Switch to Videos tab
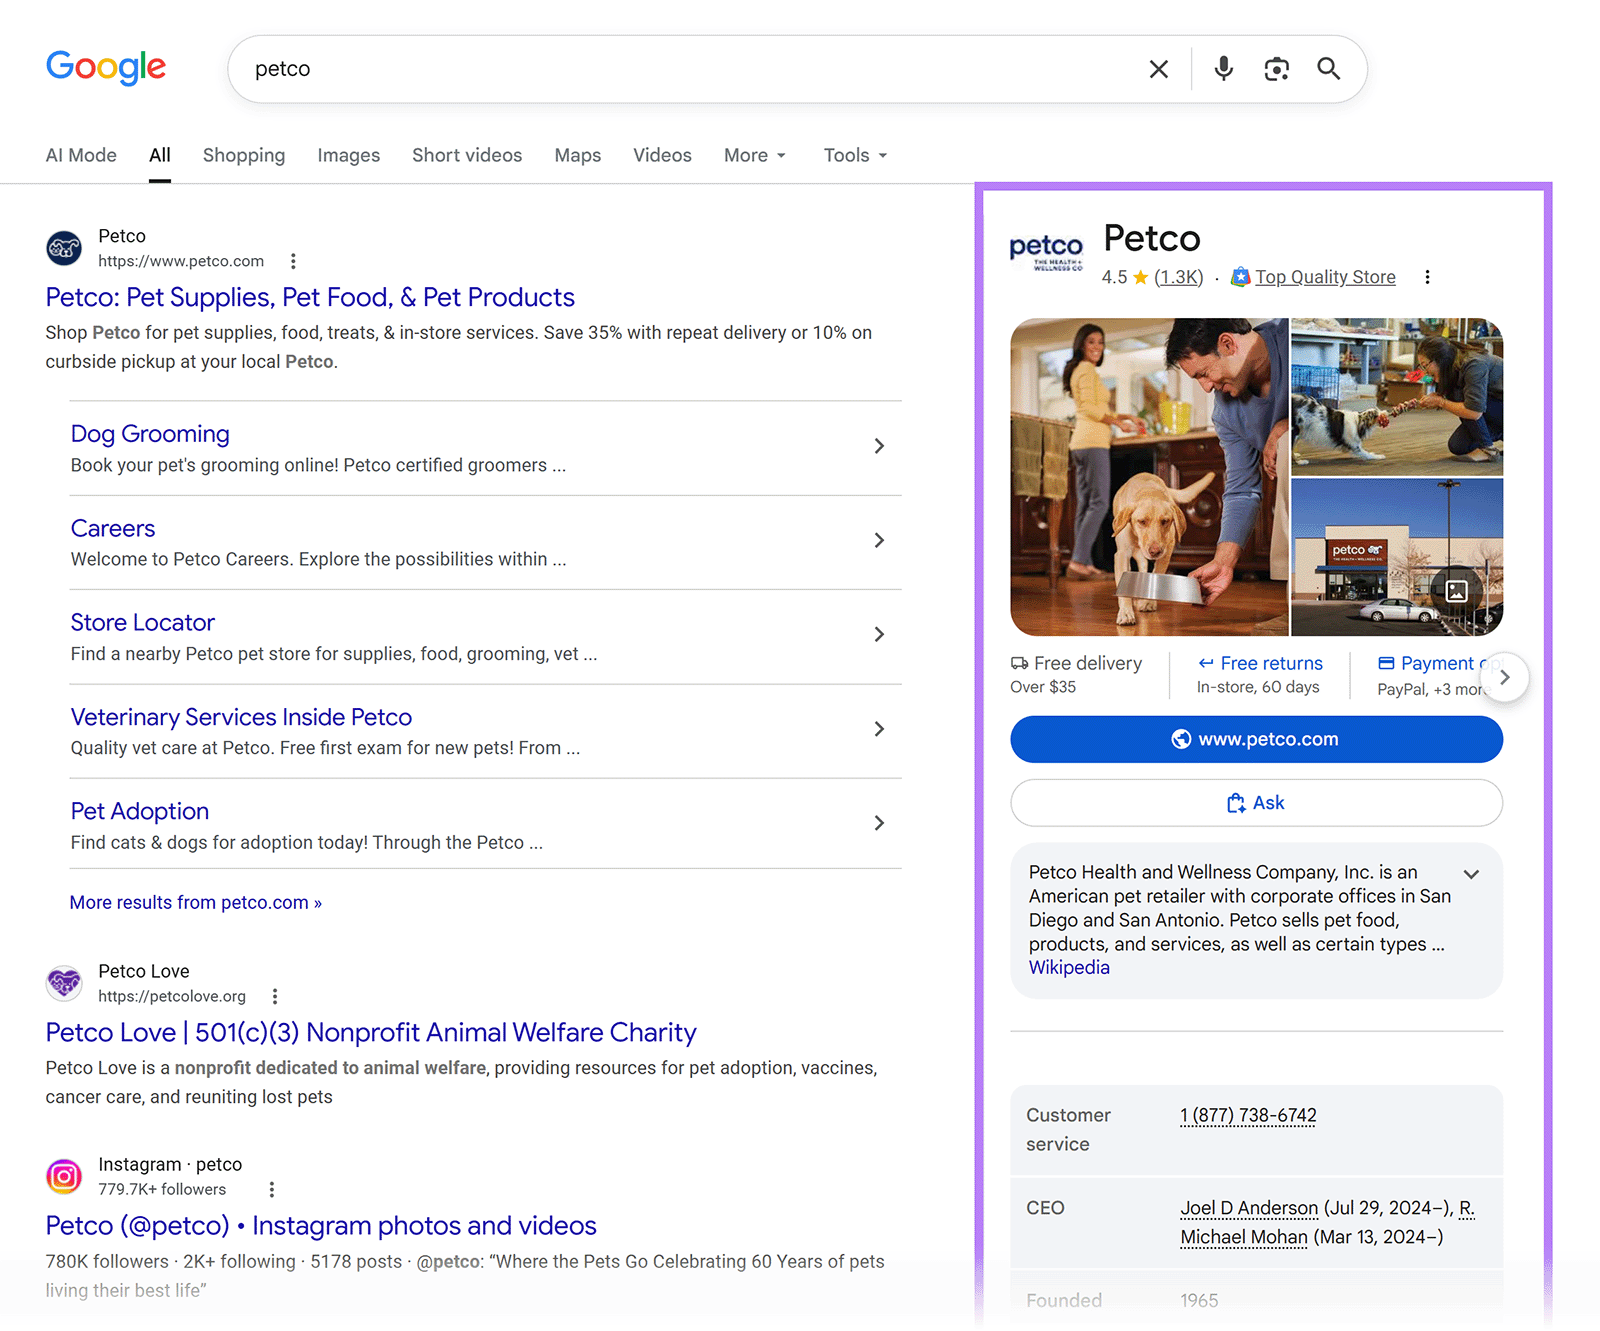1600x1331 pixels. click(662, 155)
